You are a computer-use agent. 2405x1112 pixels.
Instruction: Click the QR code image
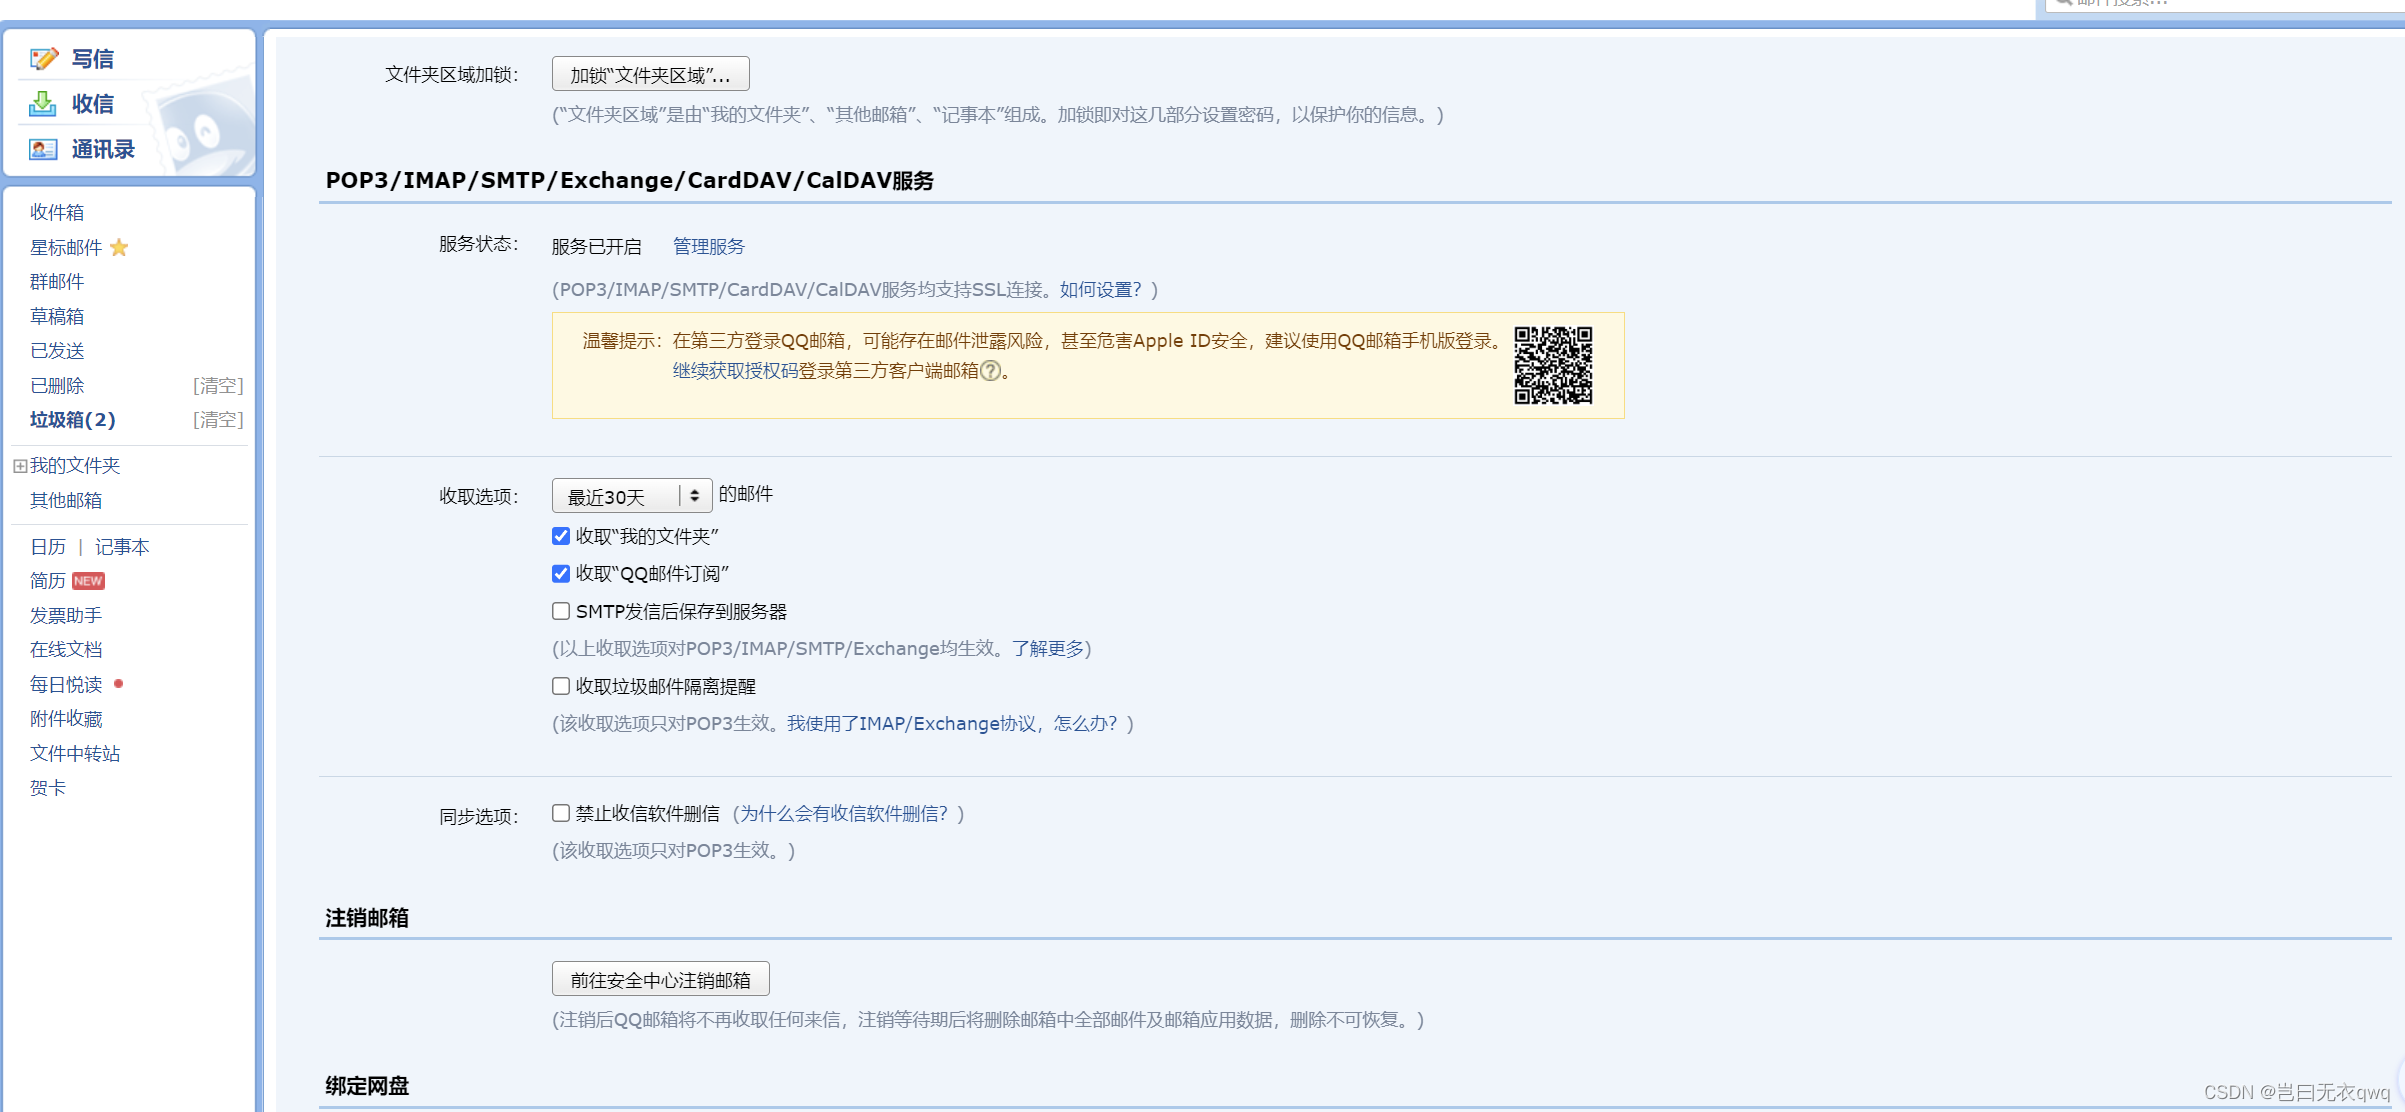click(1552, 365)
